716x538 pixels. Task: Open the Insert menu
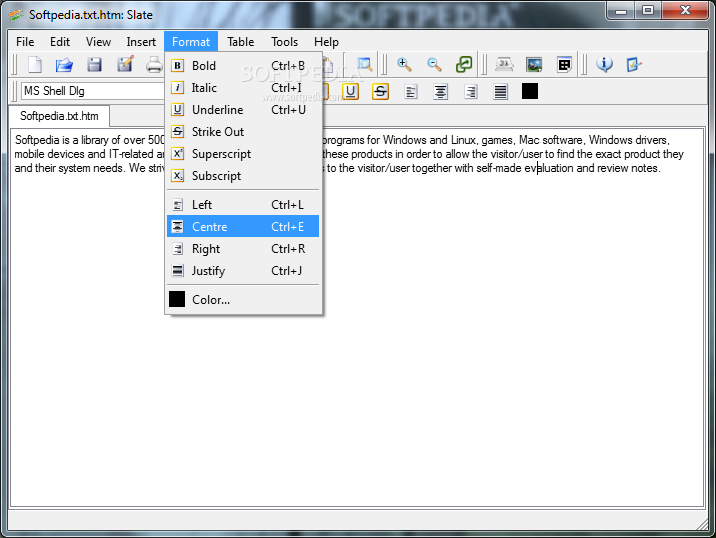pos(141,42)
